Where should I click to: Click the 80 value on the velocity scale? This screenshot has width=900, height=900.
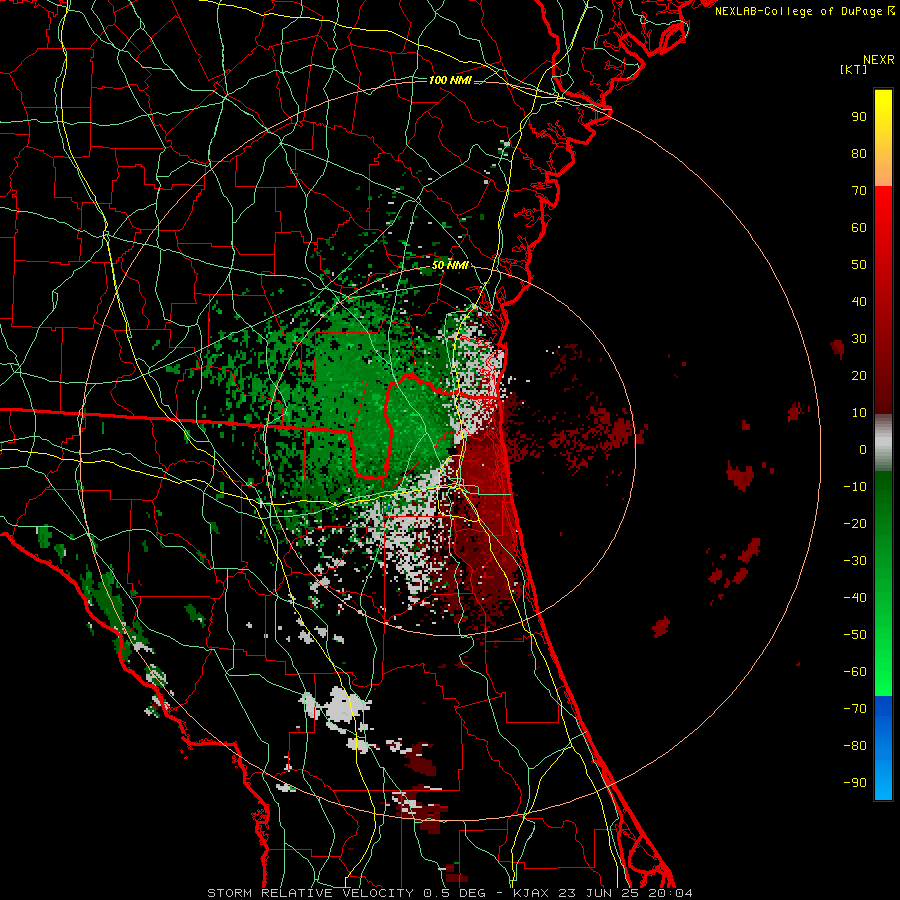point(859,153)
